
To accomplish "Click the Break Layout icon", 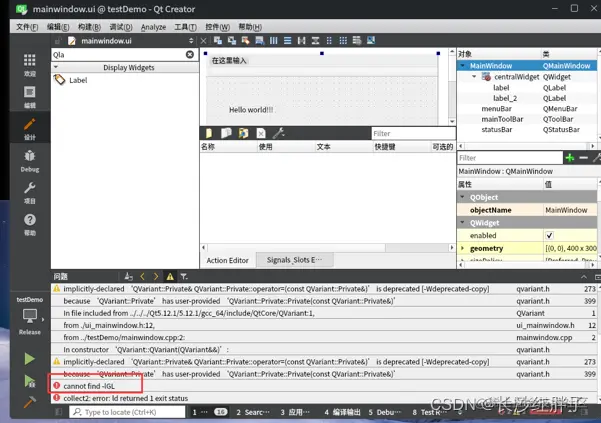I will (x=357, y=40).
